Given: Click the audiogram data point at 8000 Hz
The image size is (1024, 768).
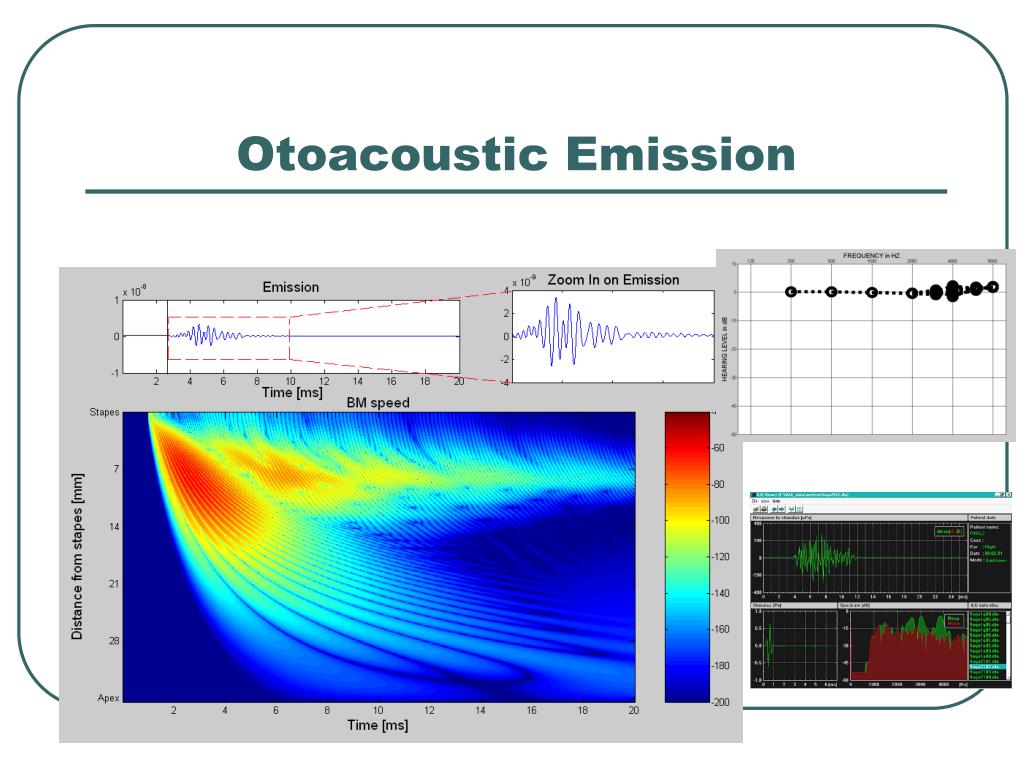Looking at the screenshot, I should tap(993, 287).
